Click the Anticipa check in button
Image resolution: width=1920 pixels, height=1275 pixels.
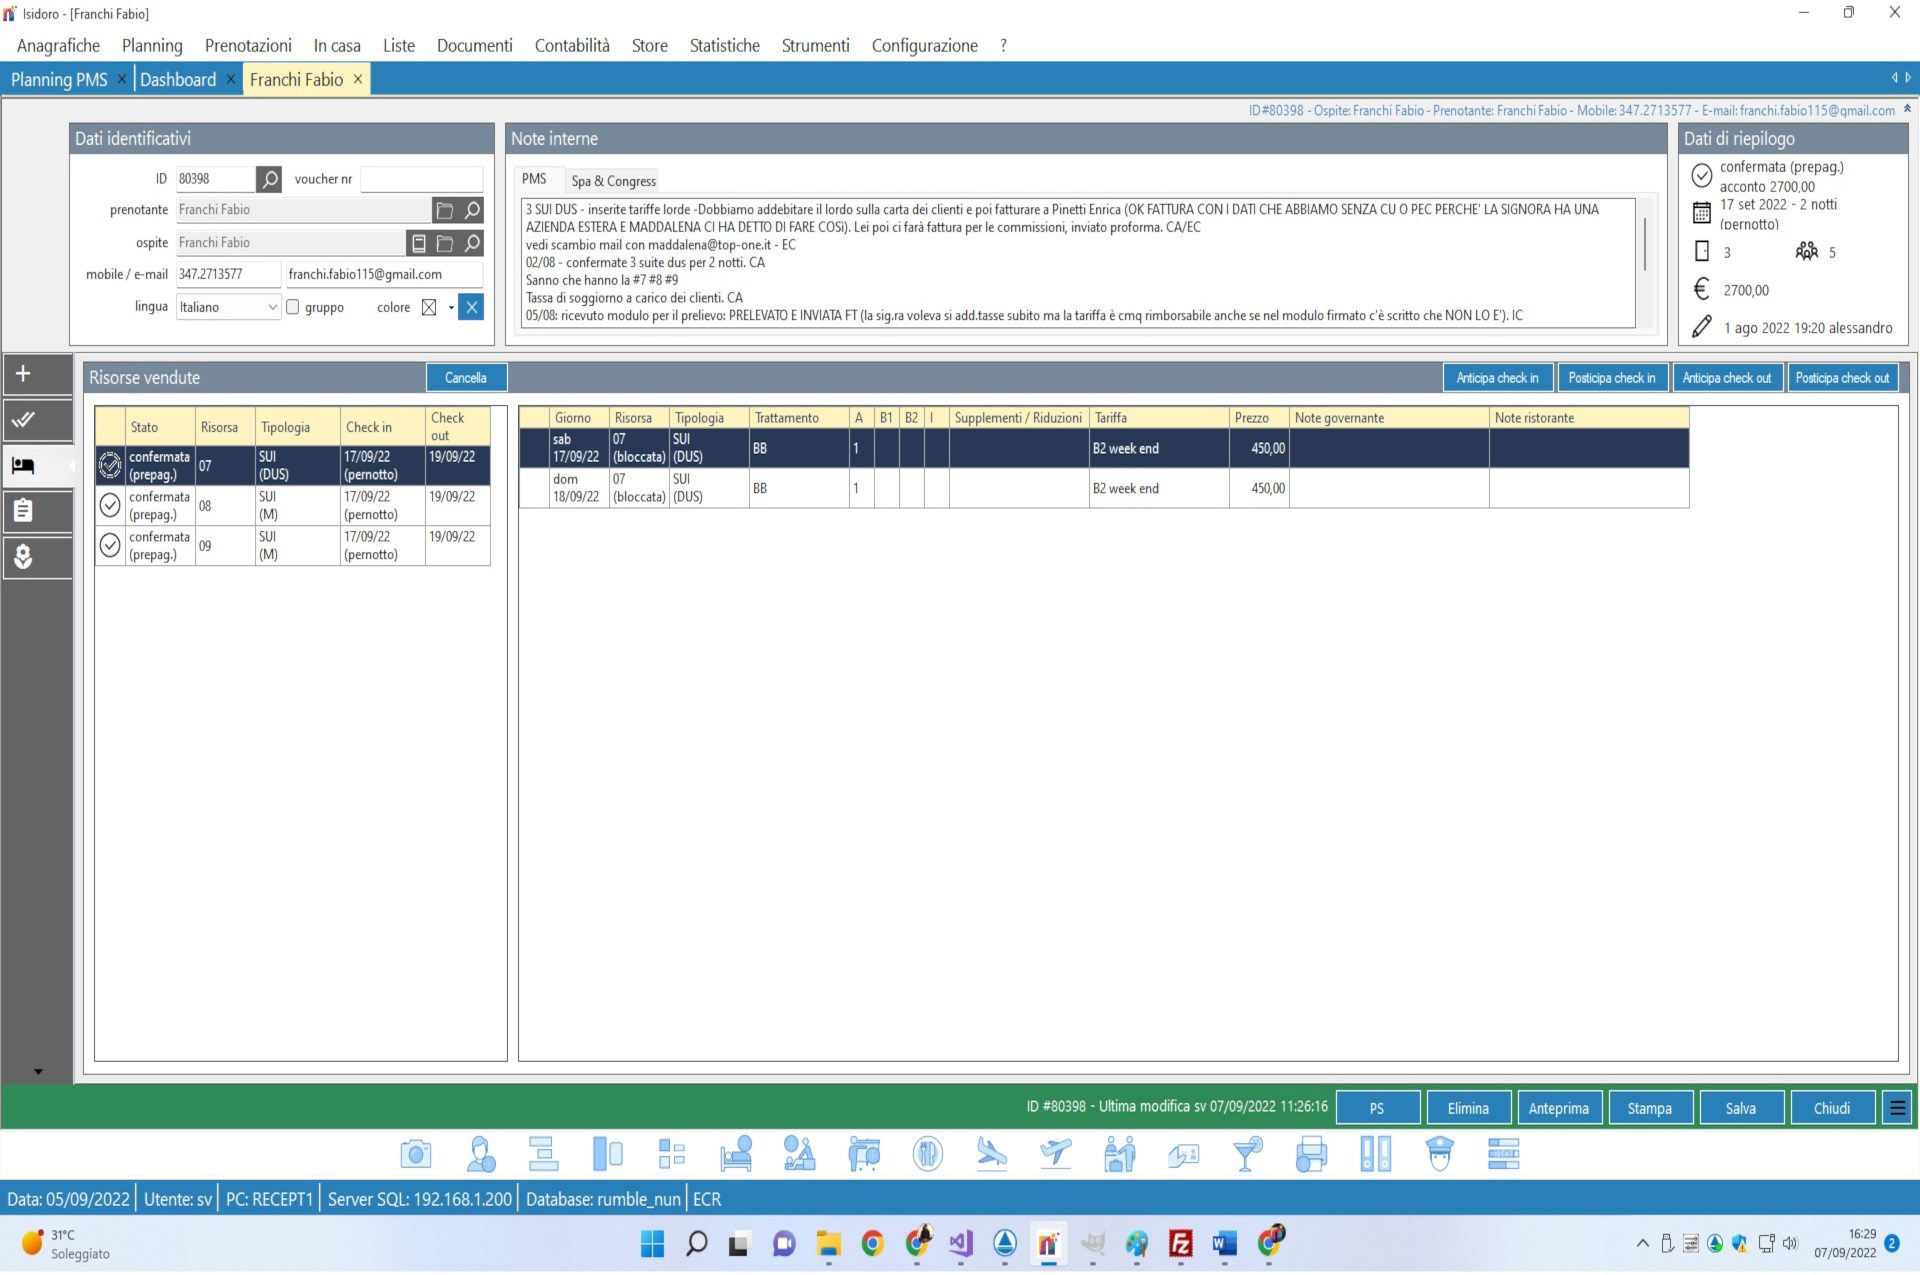tap(1496, 378)
